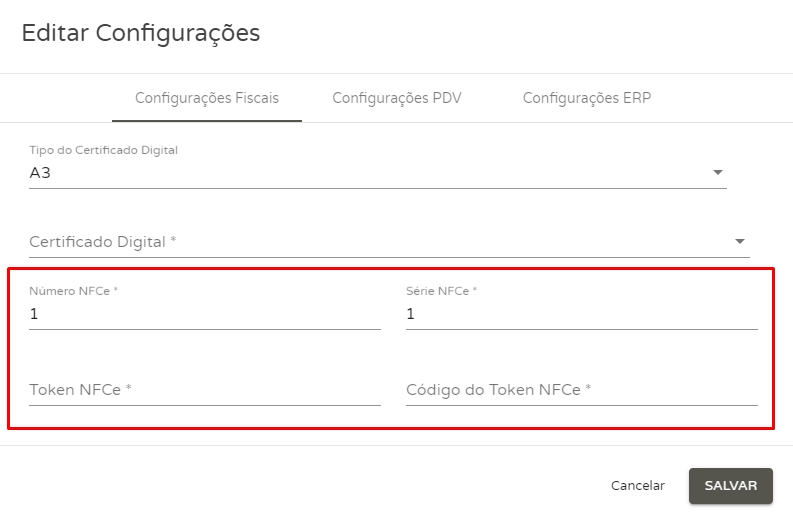The image size is (793, 519).
Task: Go to the Configurações ERP tab
Action: pyautogui.click(x=587, y=98)
